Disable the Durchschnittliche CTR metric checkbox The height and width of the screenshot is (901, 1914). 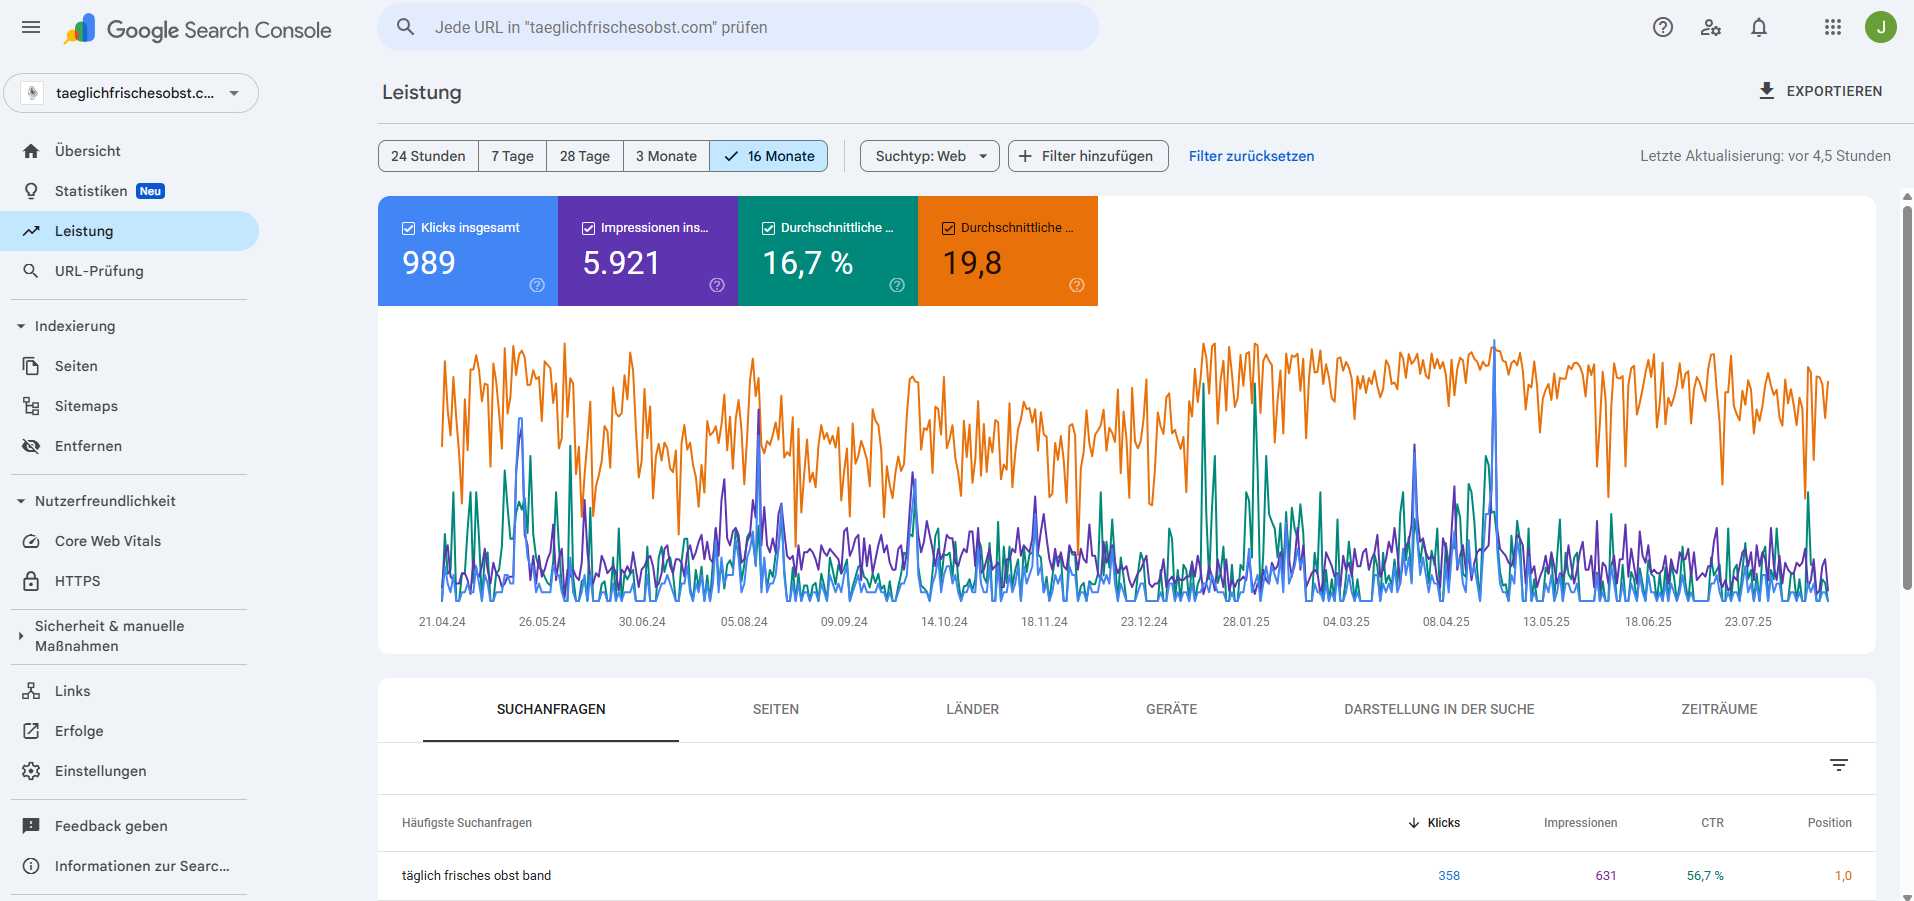(x=768, y=227)
